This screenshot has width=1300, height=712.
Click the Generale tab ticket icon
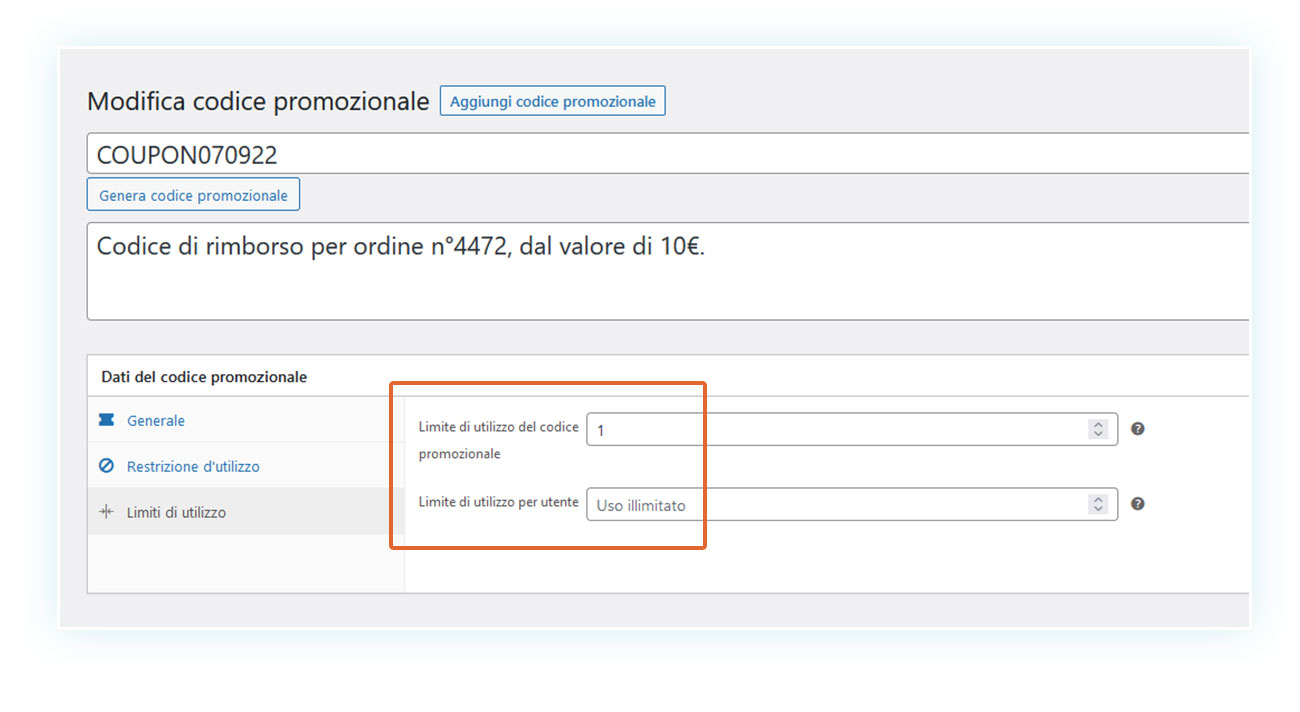(x=106, y=421)
